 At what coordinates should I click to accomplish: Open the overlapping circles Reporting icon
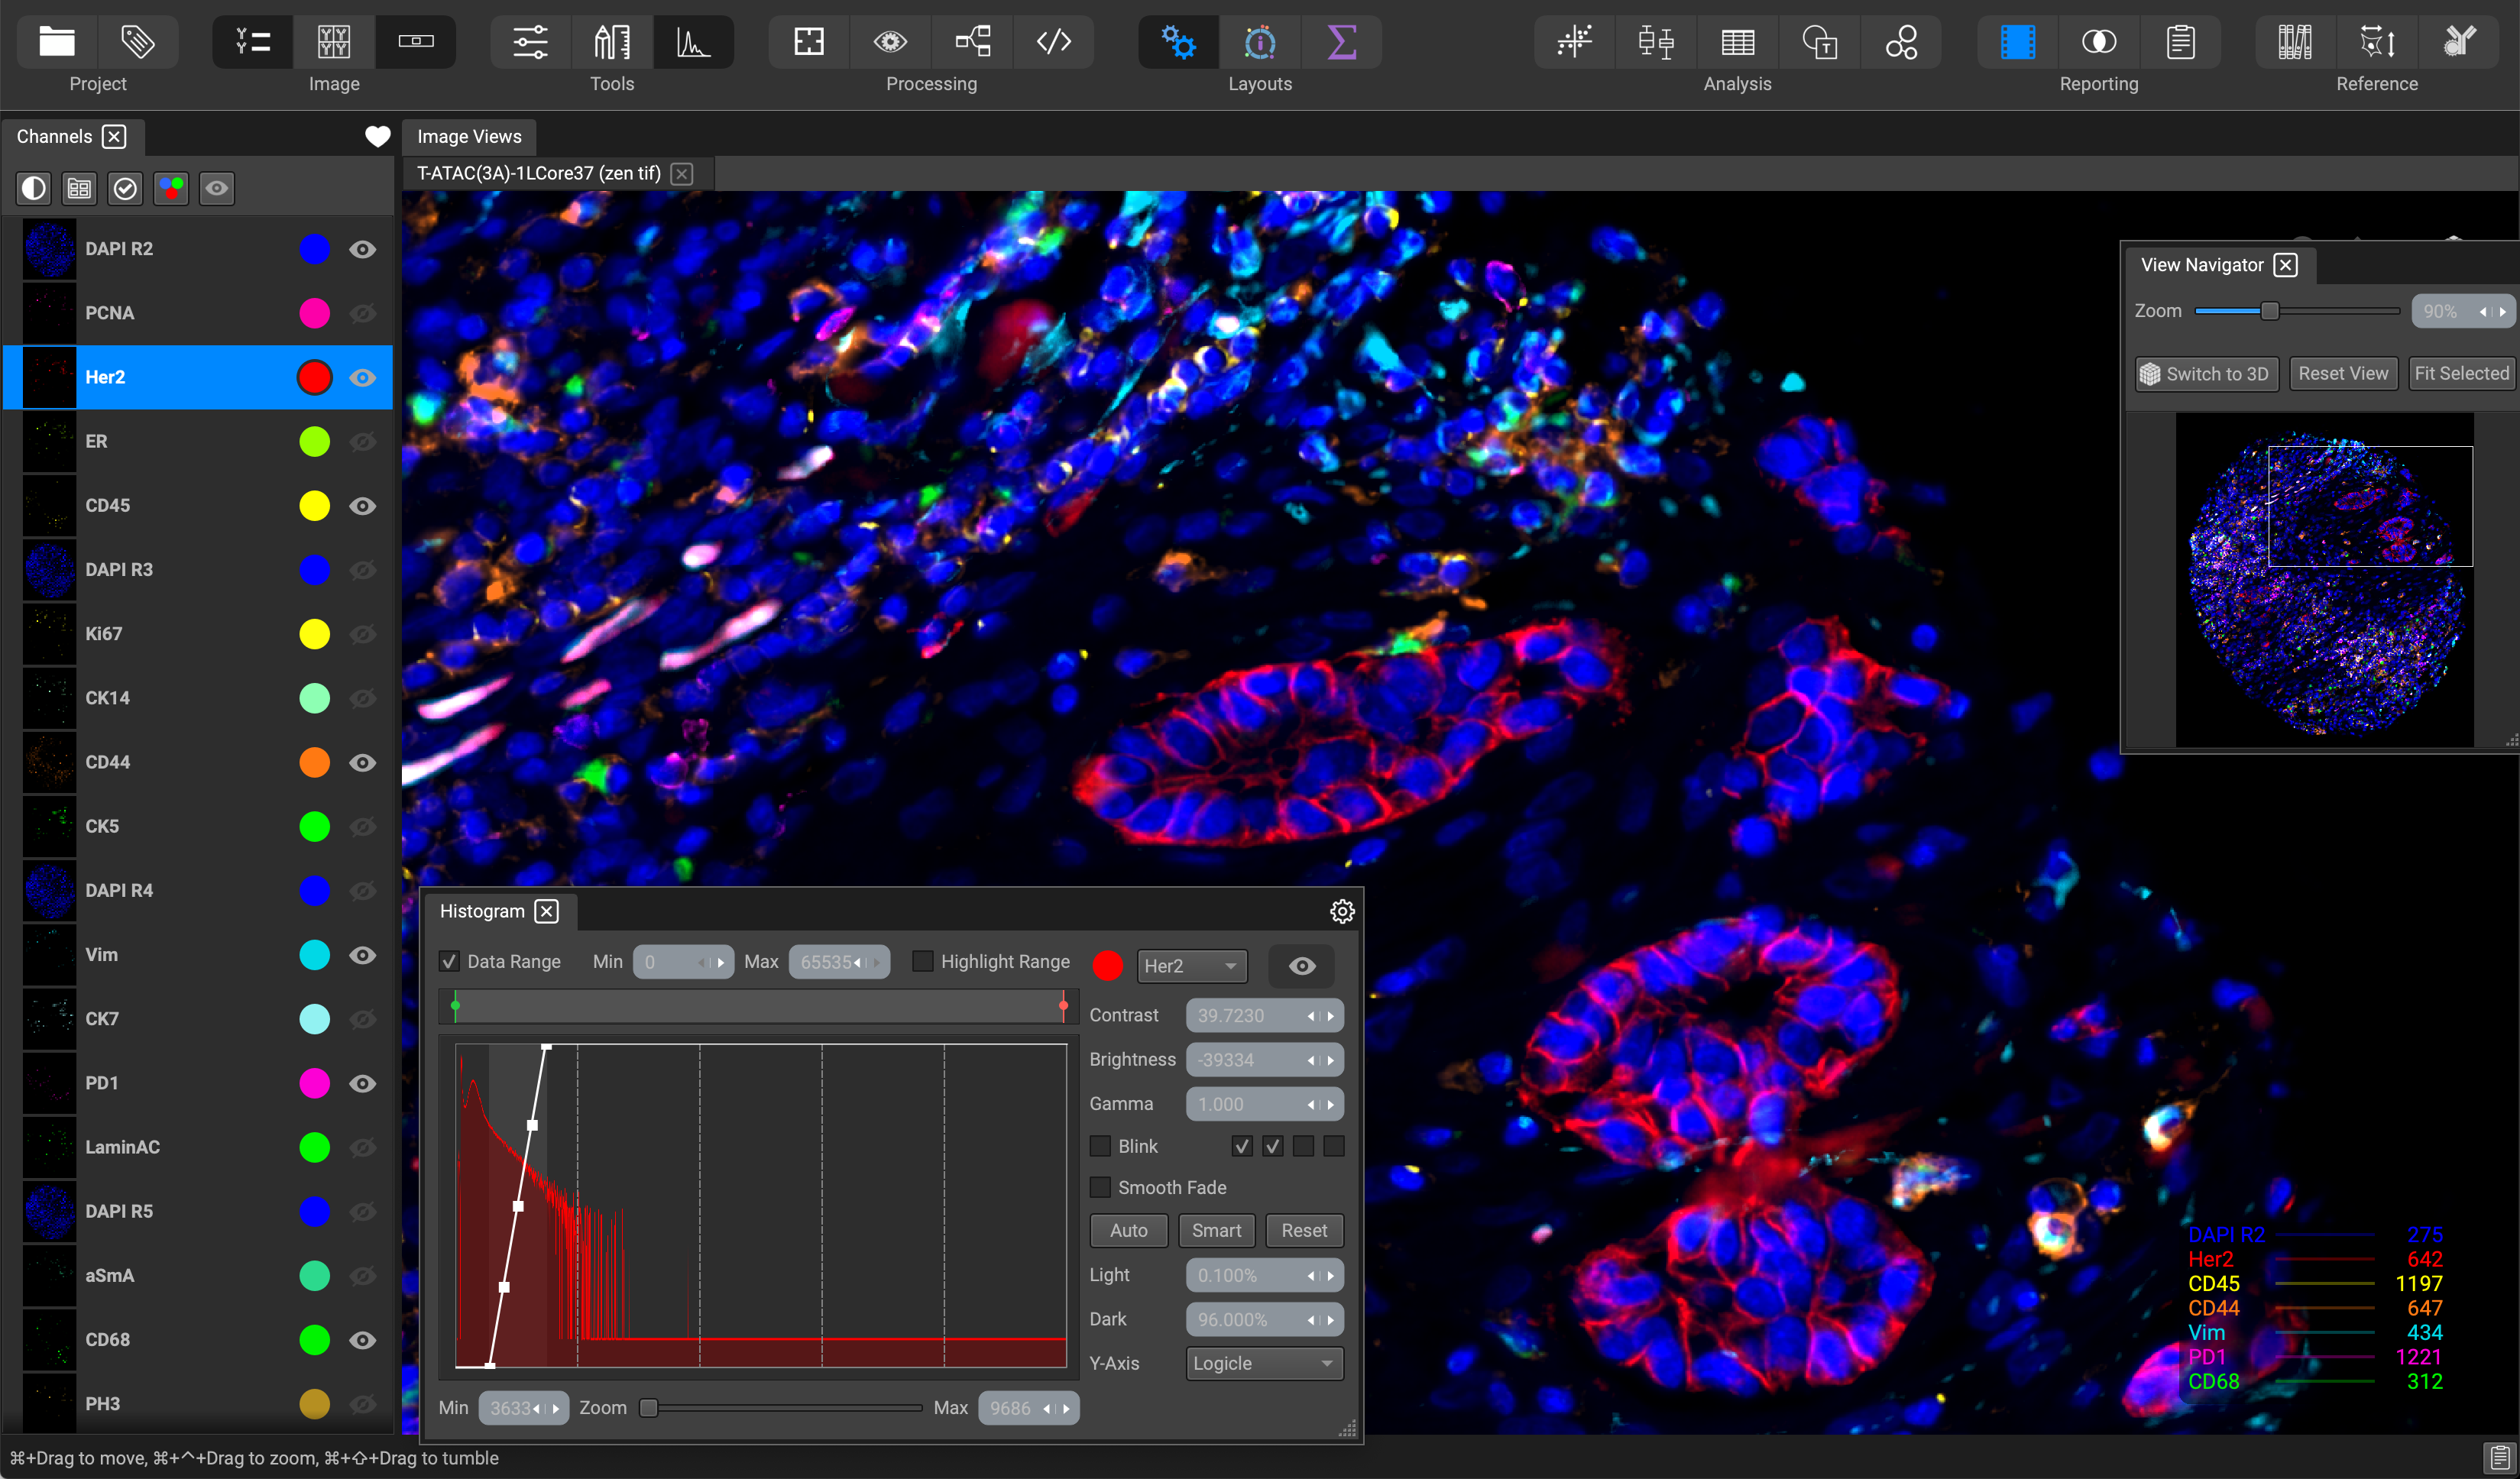click(x=2099, y=41)
